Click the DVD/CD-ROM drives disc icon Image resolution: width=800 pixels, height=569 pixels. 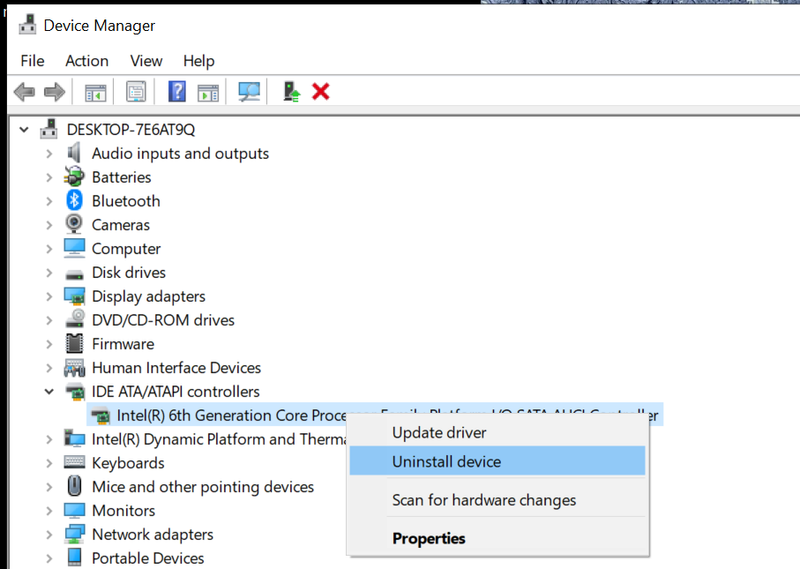[x=76, y=319]
